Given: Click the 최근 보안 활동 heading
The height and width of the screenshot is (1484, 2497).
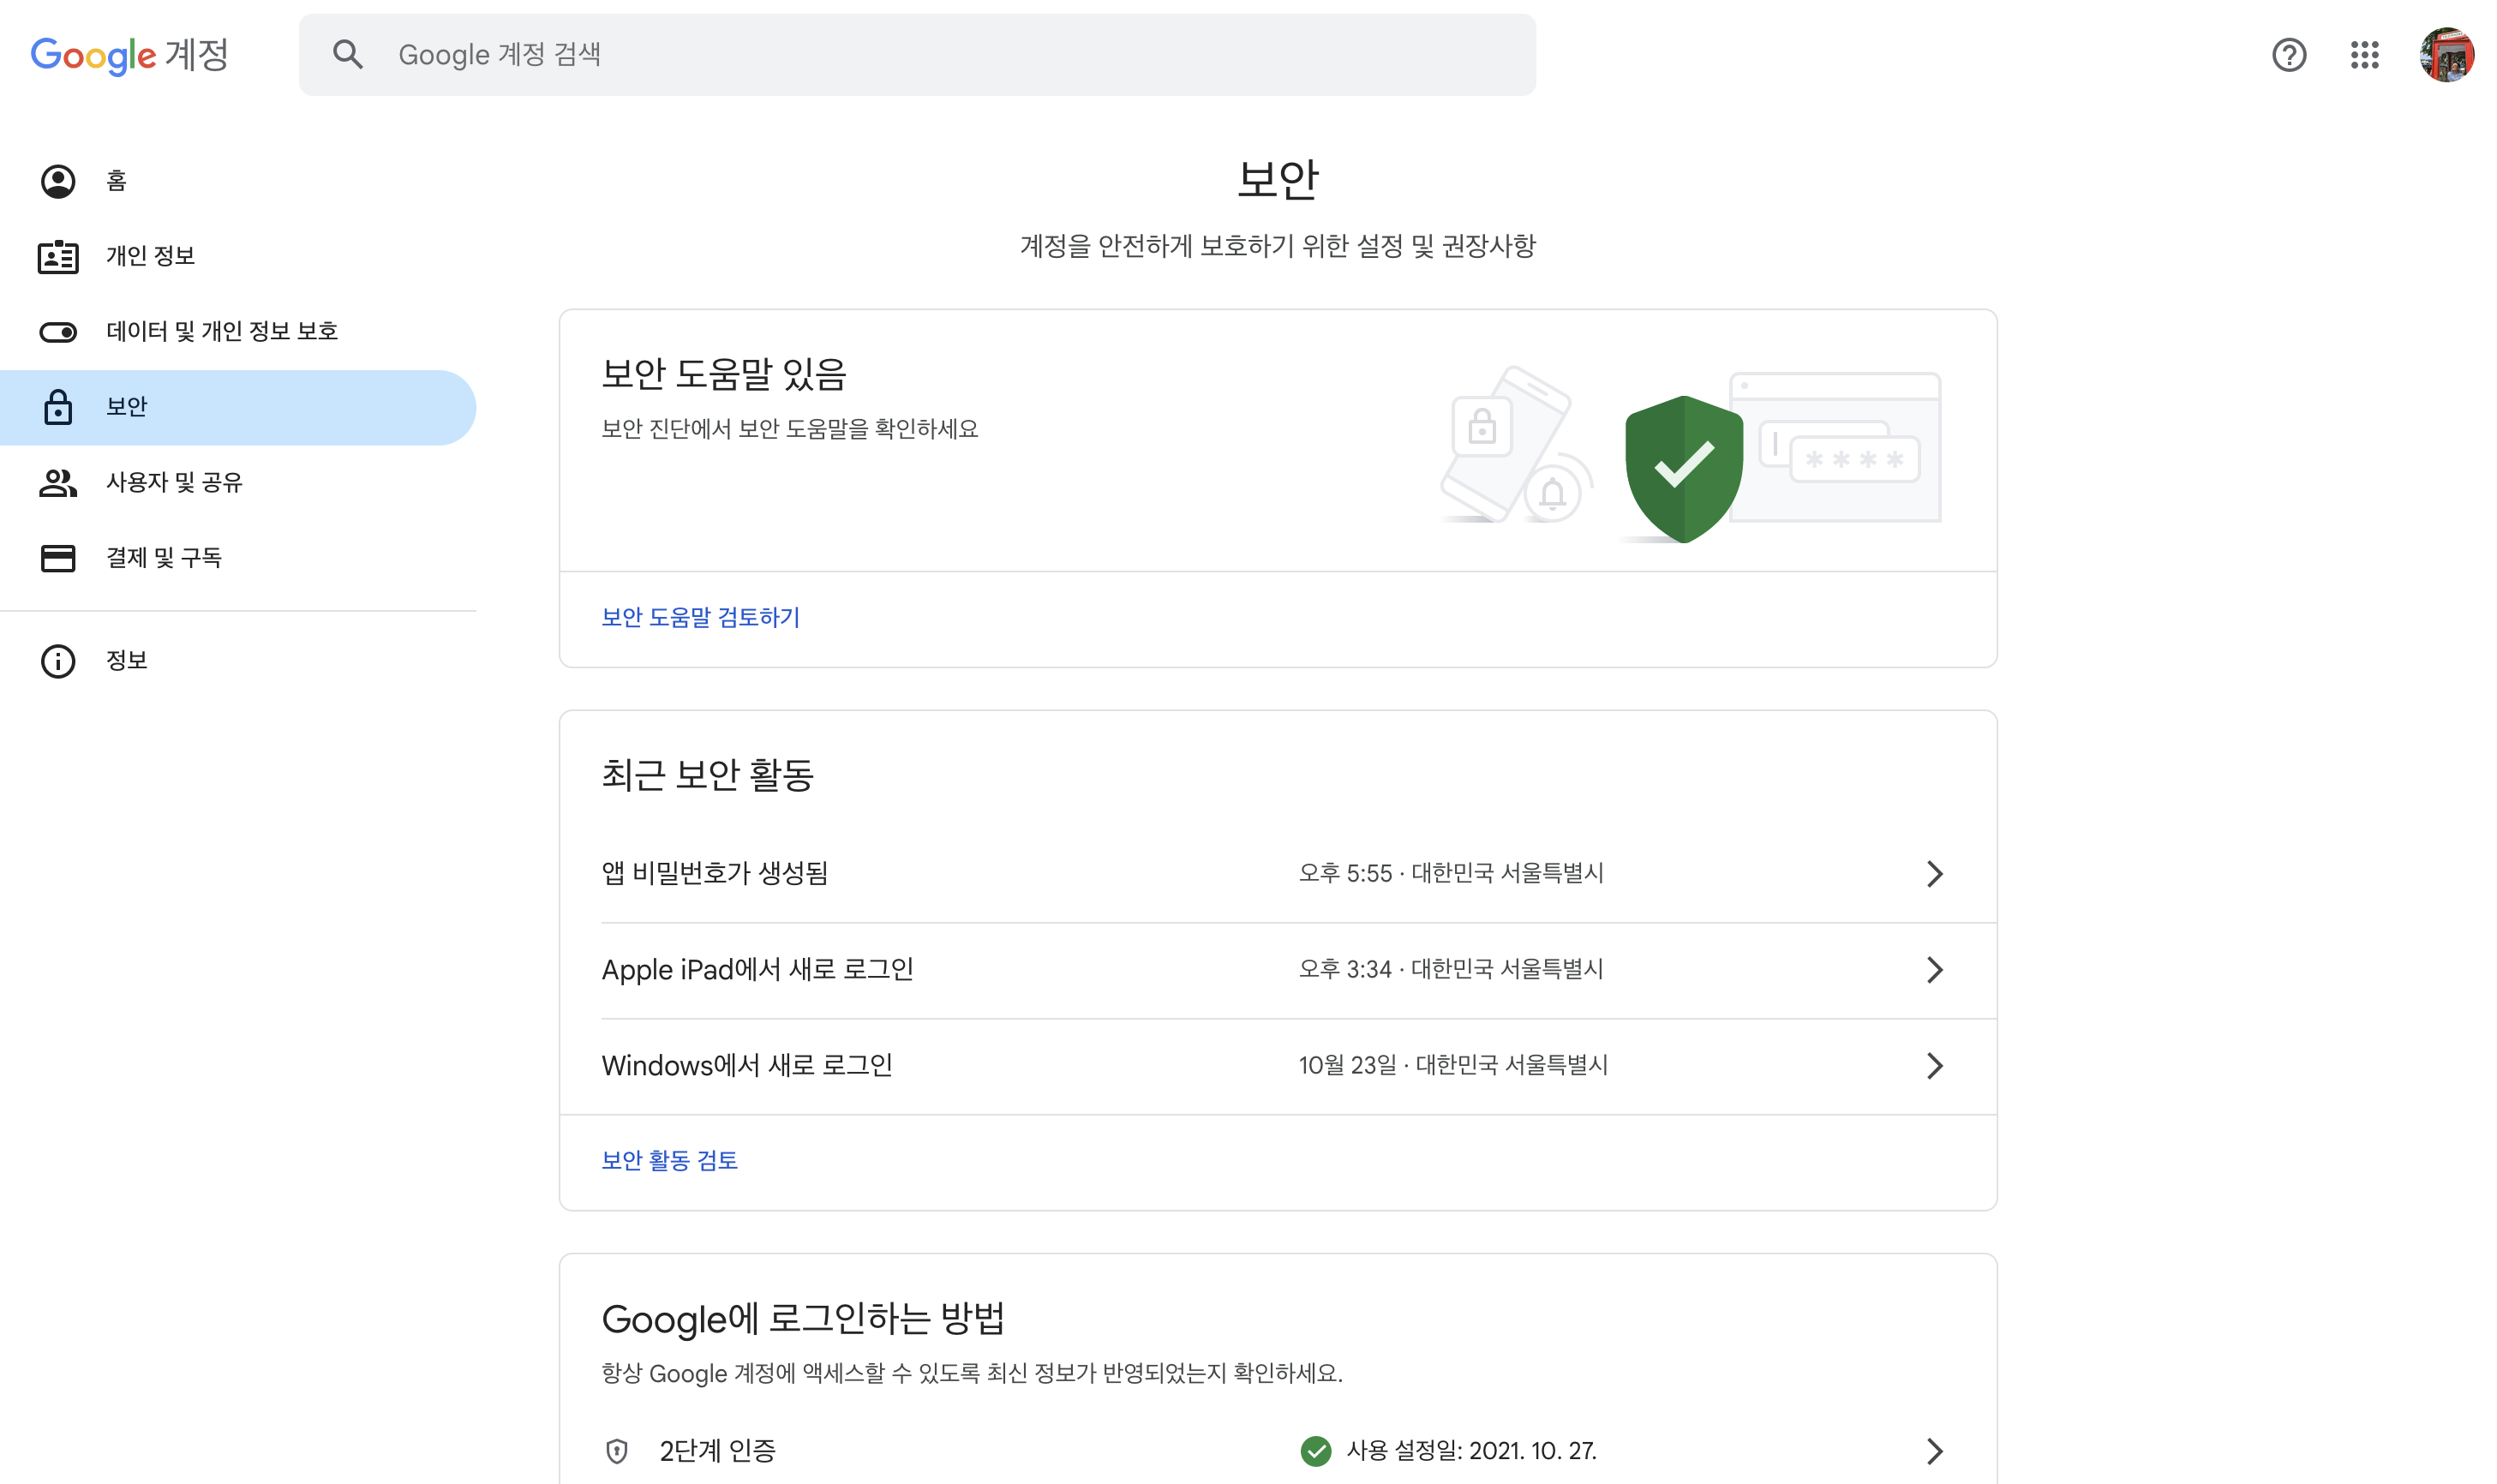Looking at the screenshot, I should [x=707, y=775].
